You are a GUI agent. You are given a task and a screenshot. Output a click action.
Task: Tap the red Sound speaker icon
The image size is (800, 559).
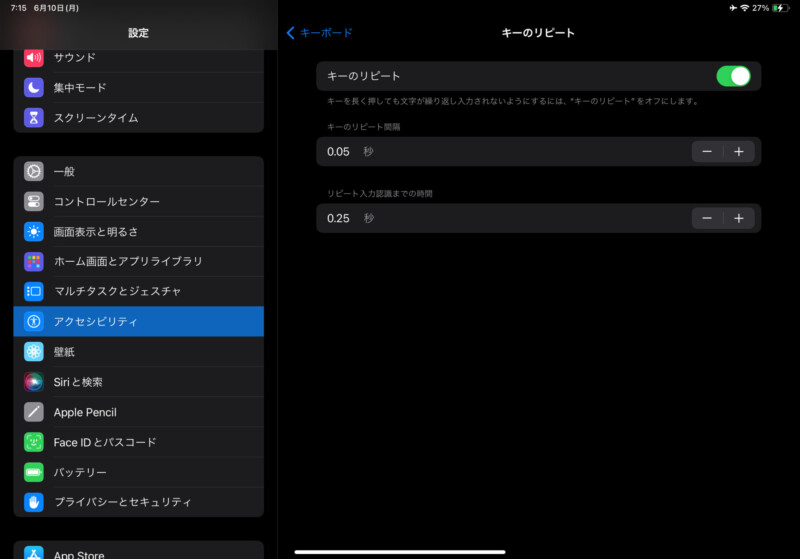pos(34,58)
